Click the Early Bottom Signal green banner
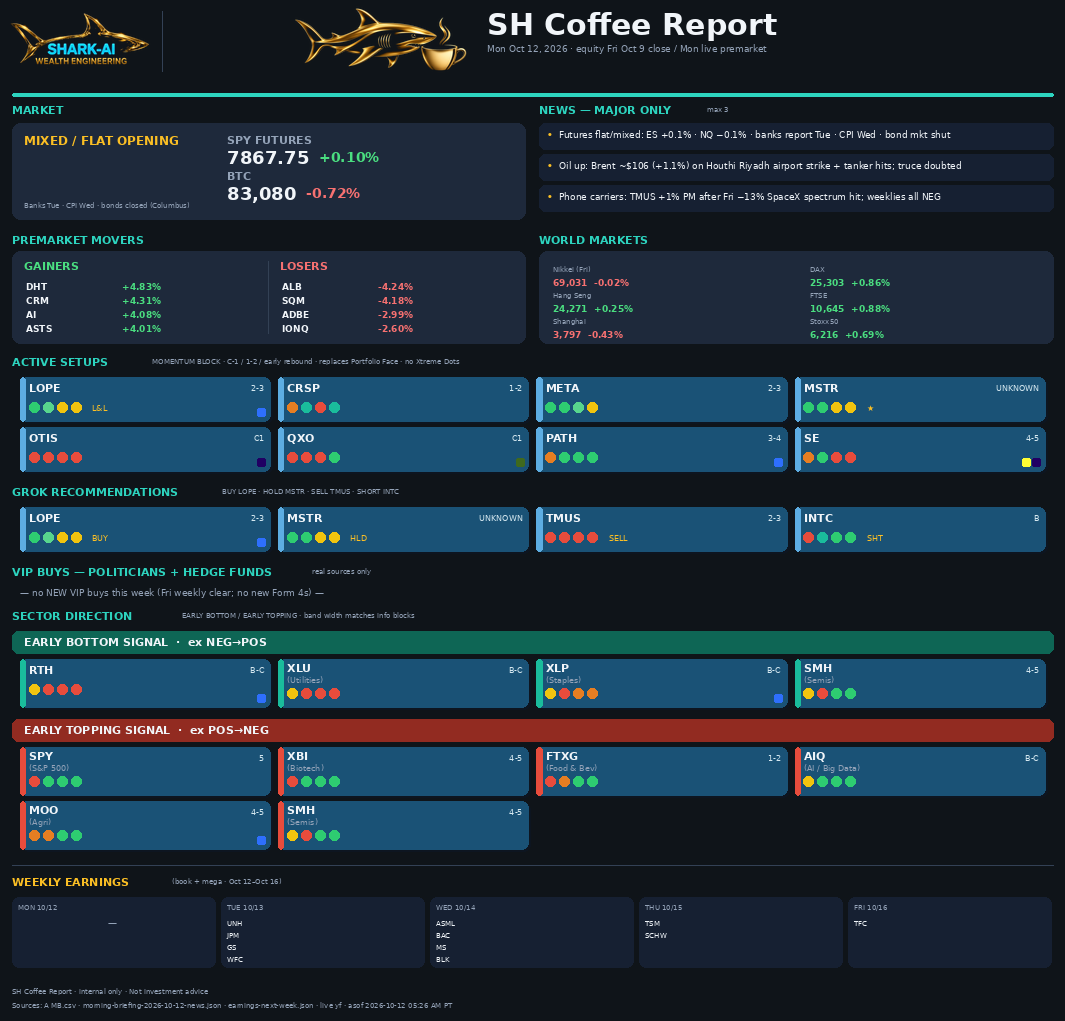 (x=532, y=643)
